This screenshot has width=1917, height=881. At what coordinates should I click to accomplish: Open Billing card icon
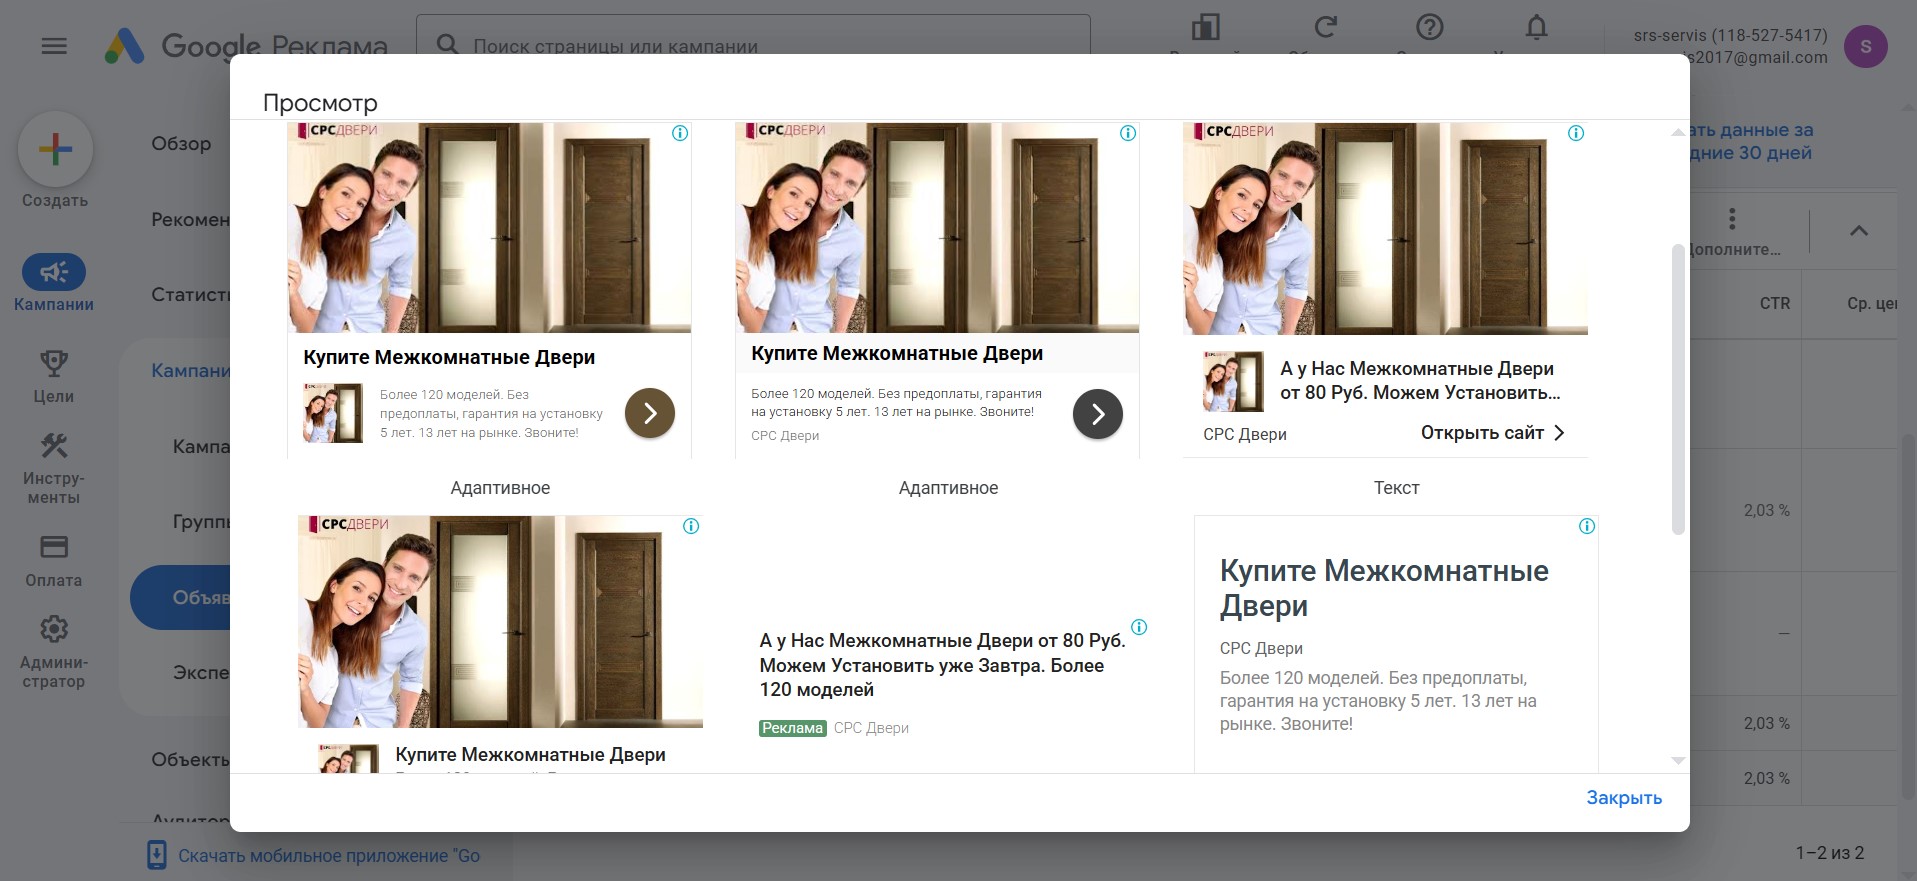point(54,547)
